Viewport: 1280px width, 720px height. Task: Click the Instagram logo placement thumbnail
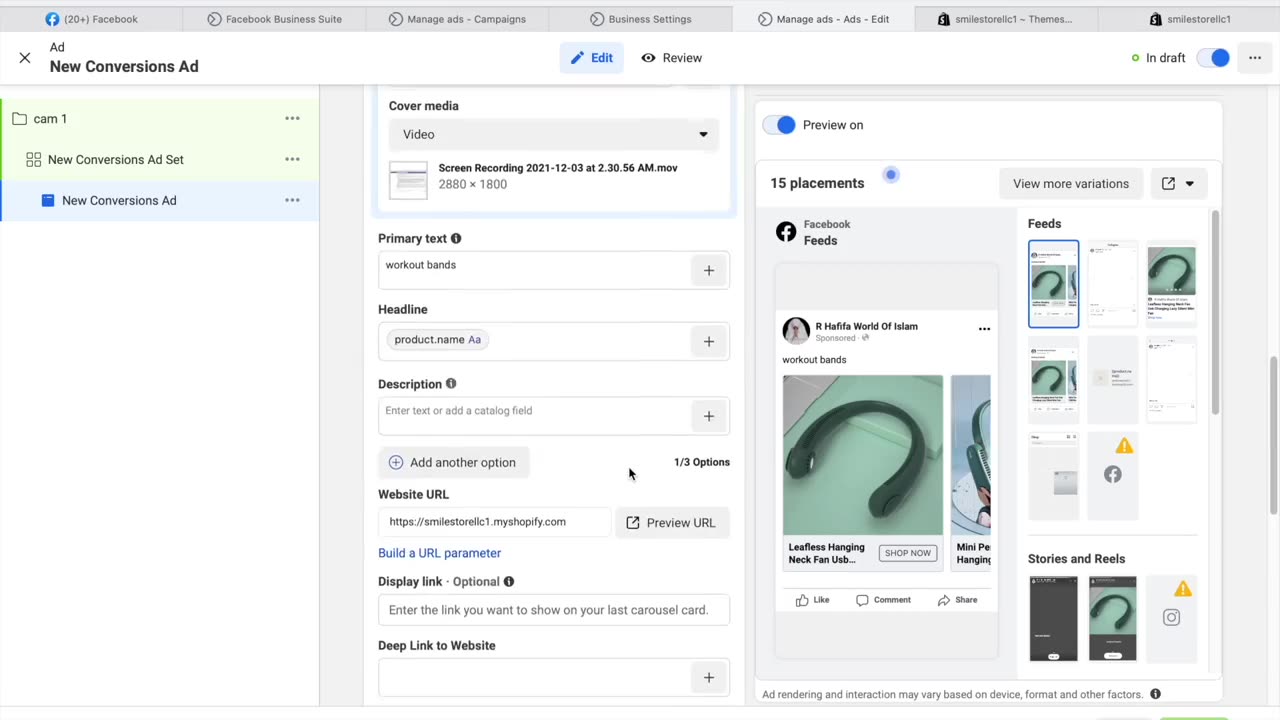(x=1171, y=618)
